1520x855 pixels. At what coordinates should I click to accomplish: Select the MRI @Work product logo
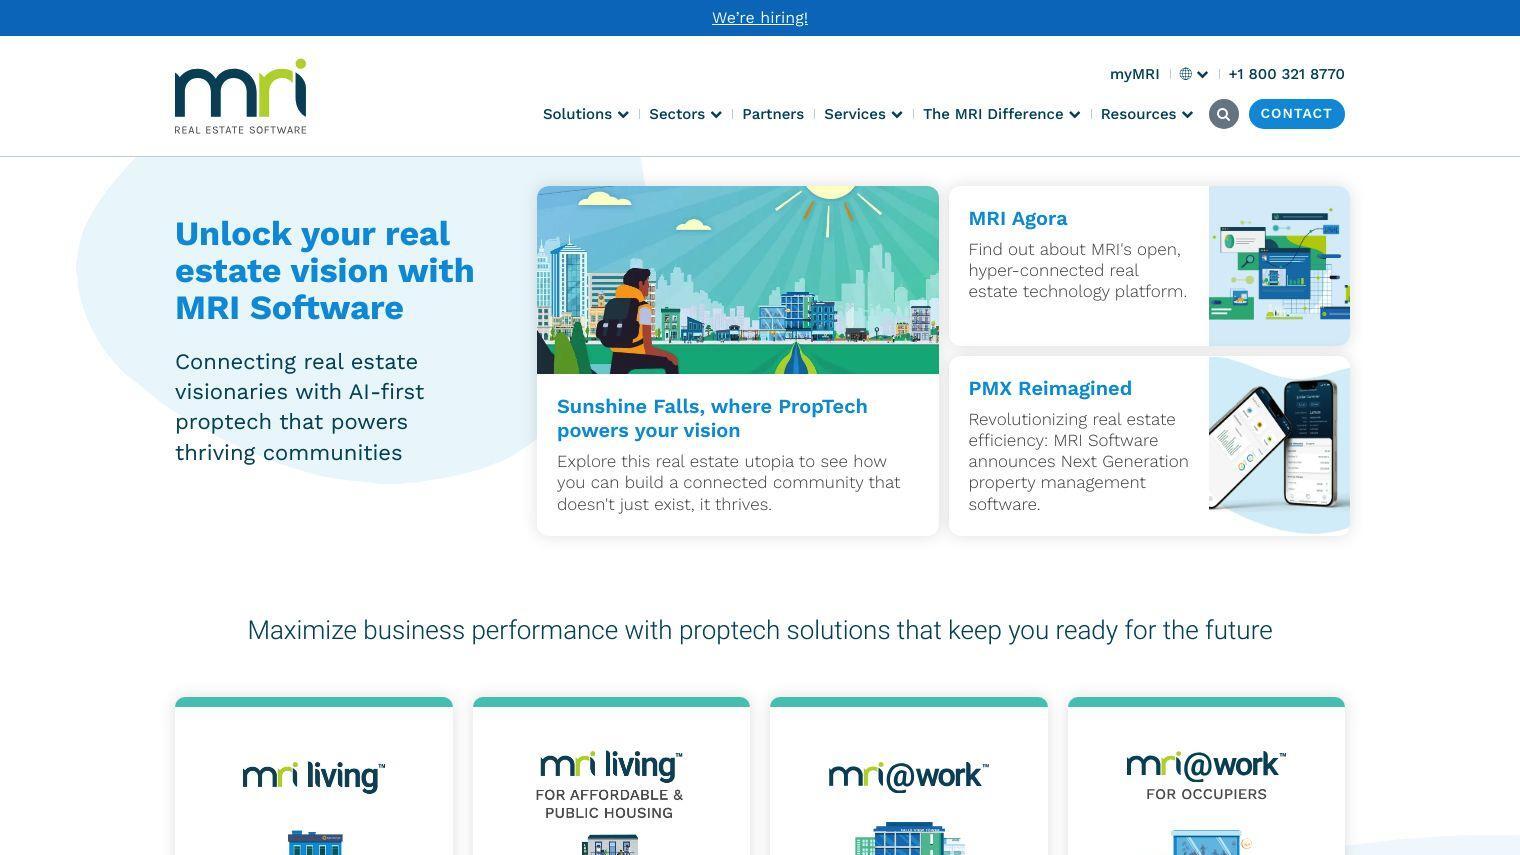point(908,776)
